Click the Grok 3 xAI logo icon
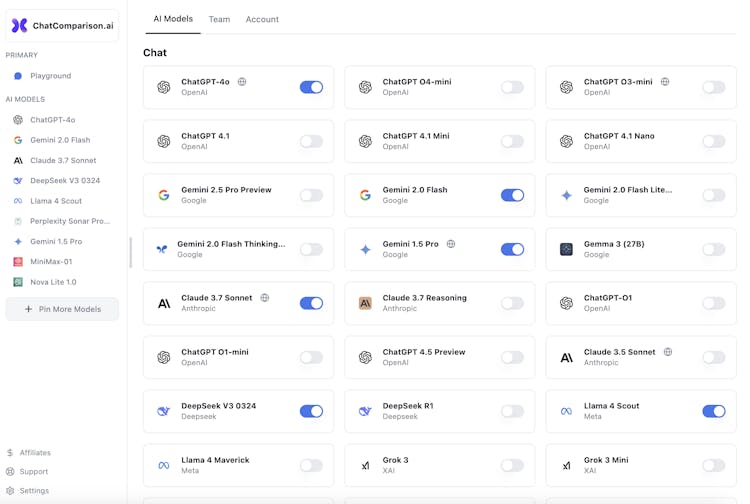 pos(365,465)
